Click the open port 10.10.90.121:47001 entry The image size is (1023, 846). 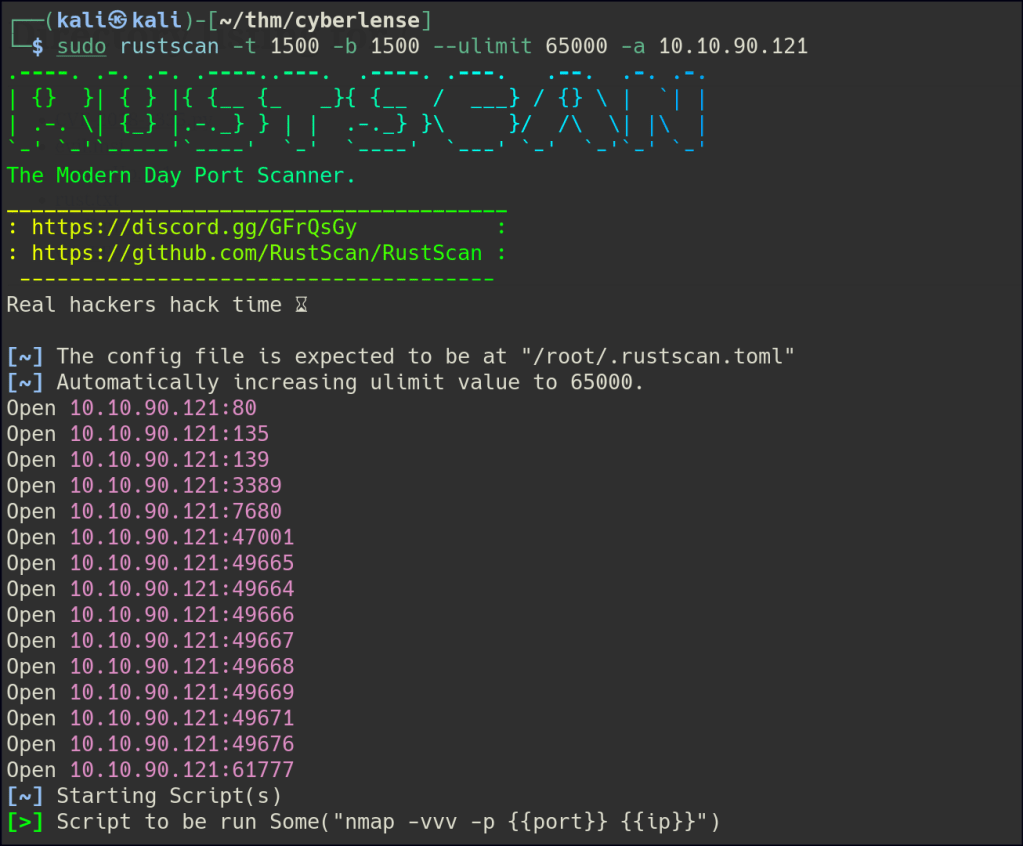[x=182, y=538]
